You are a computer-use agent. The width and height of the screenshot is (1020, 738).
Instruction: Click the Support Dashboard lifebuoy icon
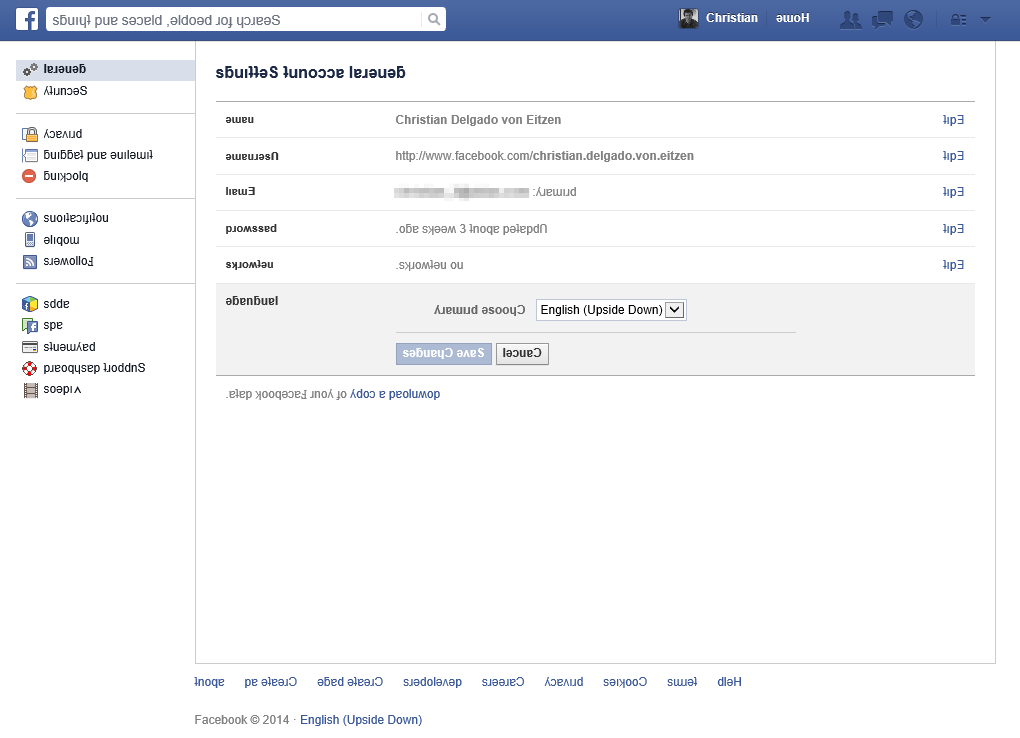point(30,368)
